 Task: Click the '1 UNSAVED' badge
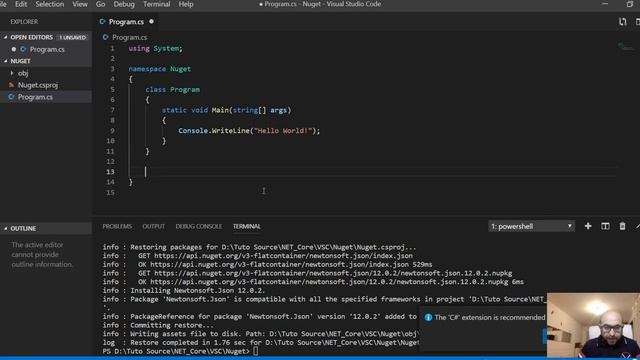pos(72,38)
